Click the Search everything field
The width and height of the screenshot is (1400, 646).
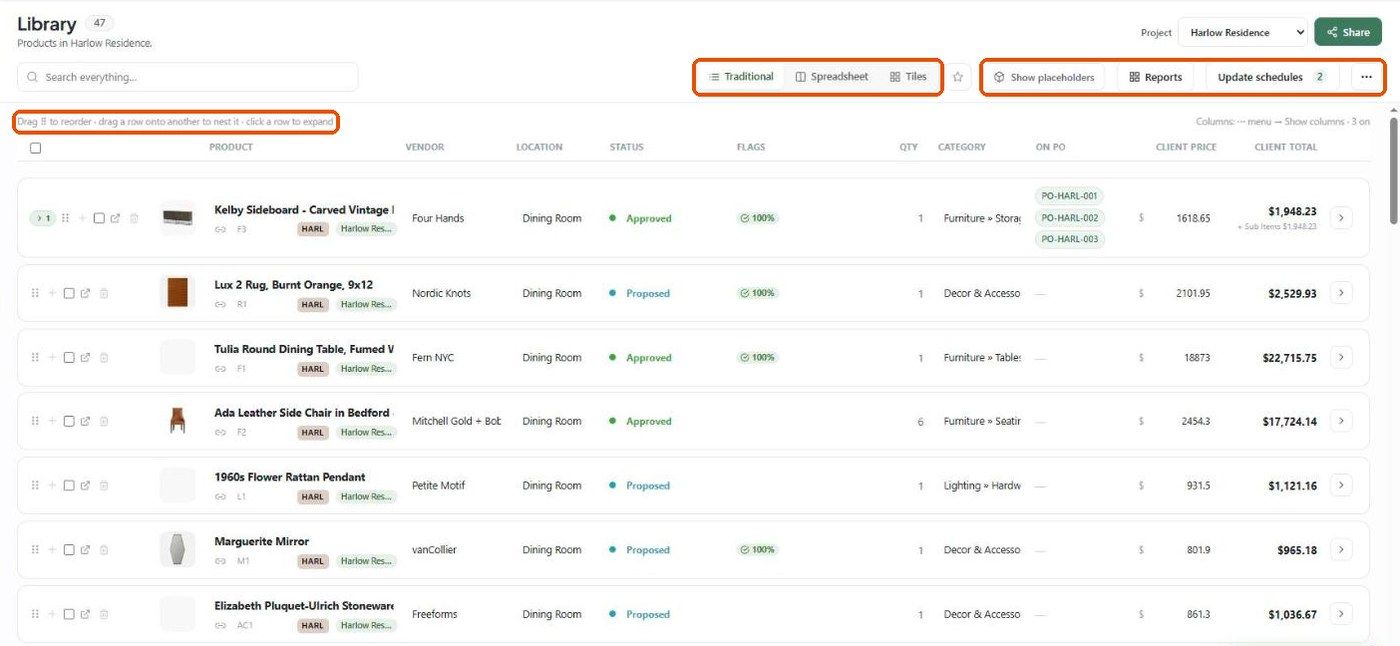[x=188, y=77]
